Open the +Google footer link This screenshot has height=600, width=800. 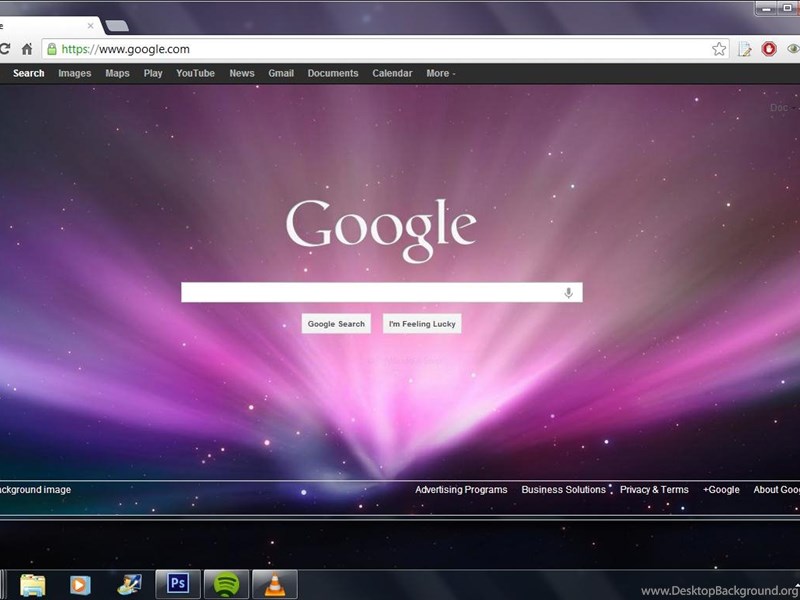(x=721, y=490)
